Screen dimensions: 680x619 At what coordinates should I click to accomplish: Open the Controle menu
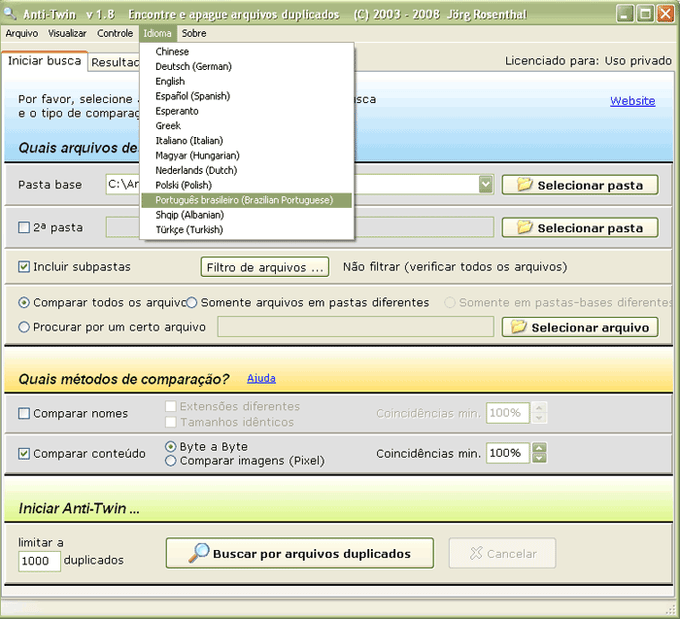tap(115, 33)
